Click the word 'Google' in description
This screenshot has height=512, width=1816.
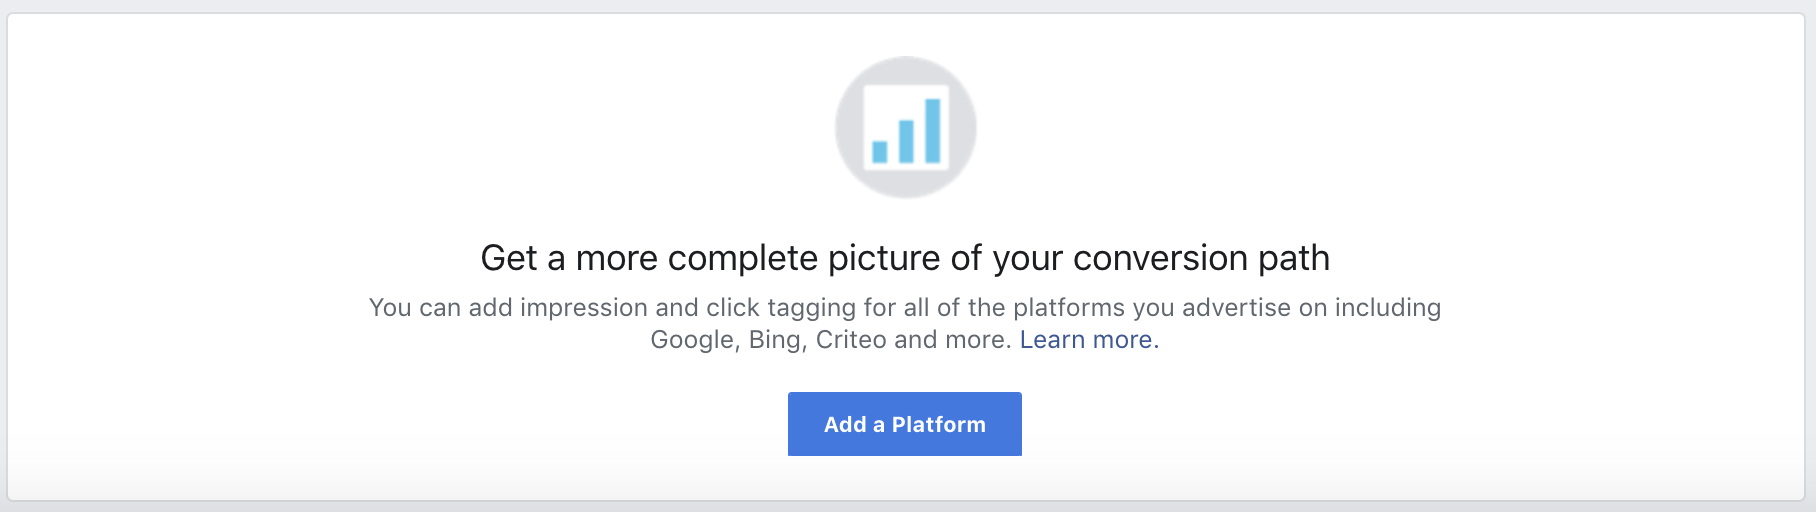point(694,341)
